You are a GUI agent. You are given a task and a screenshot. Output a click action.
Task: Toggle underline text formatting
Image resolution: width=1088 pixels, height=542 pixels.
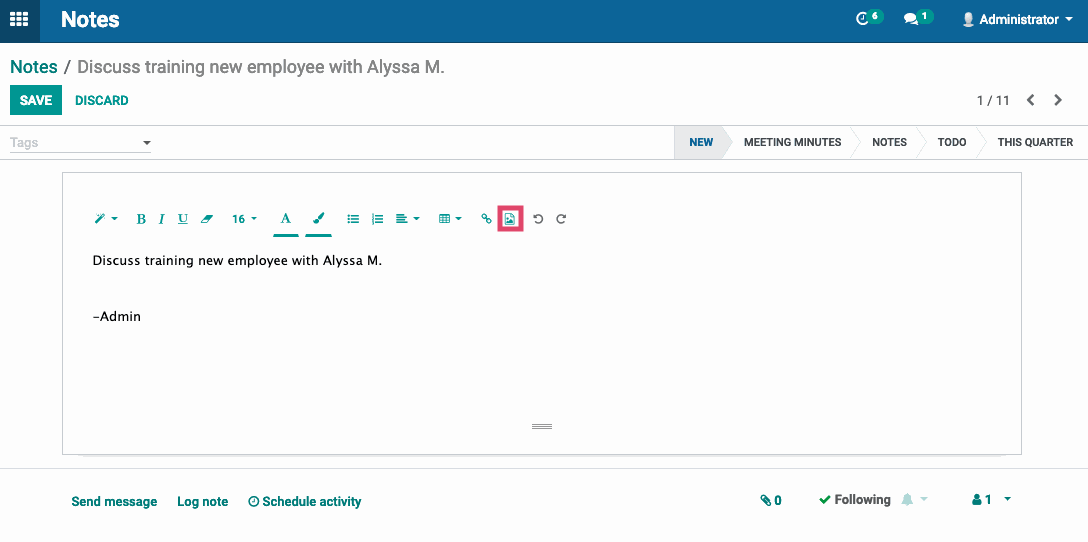point(182,219)
